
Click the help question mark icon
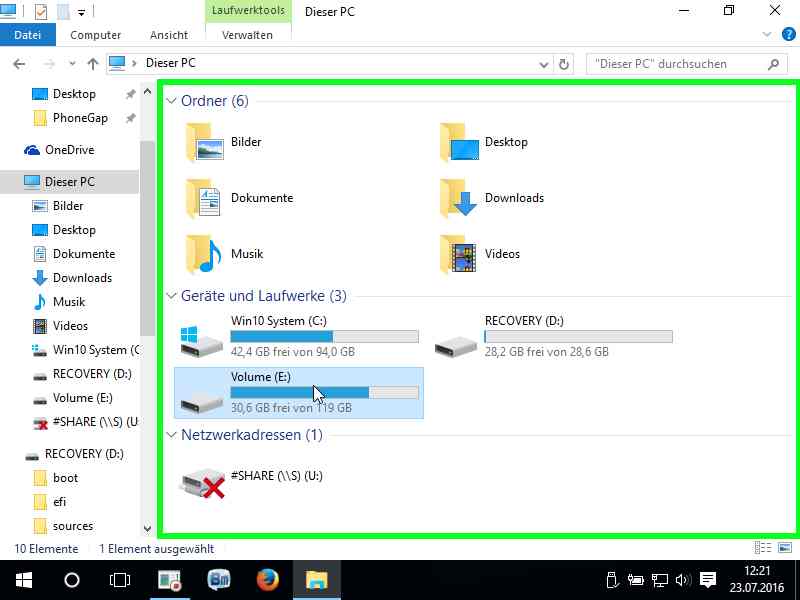pos(788,35)
